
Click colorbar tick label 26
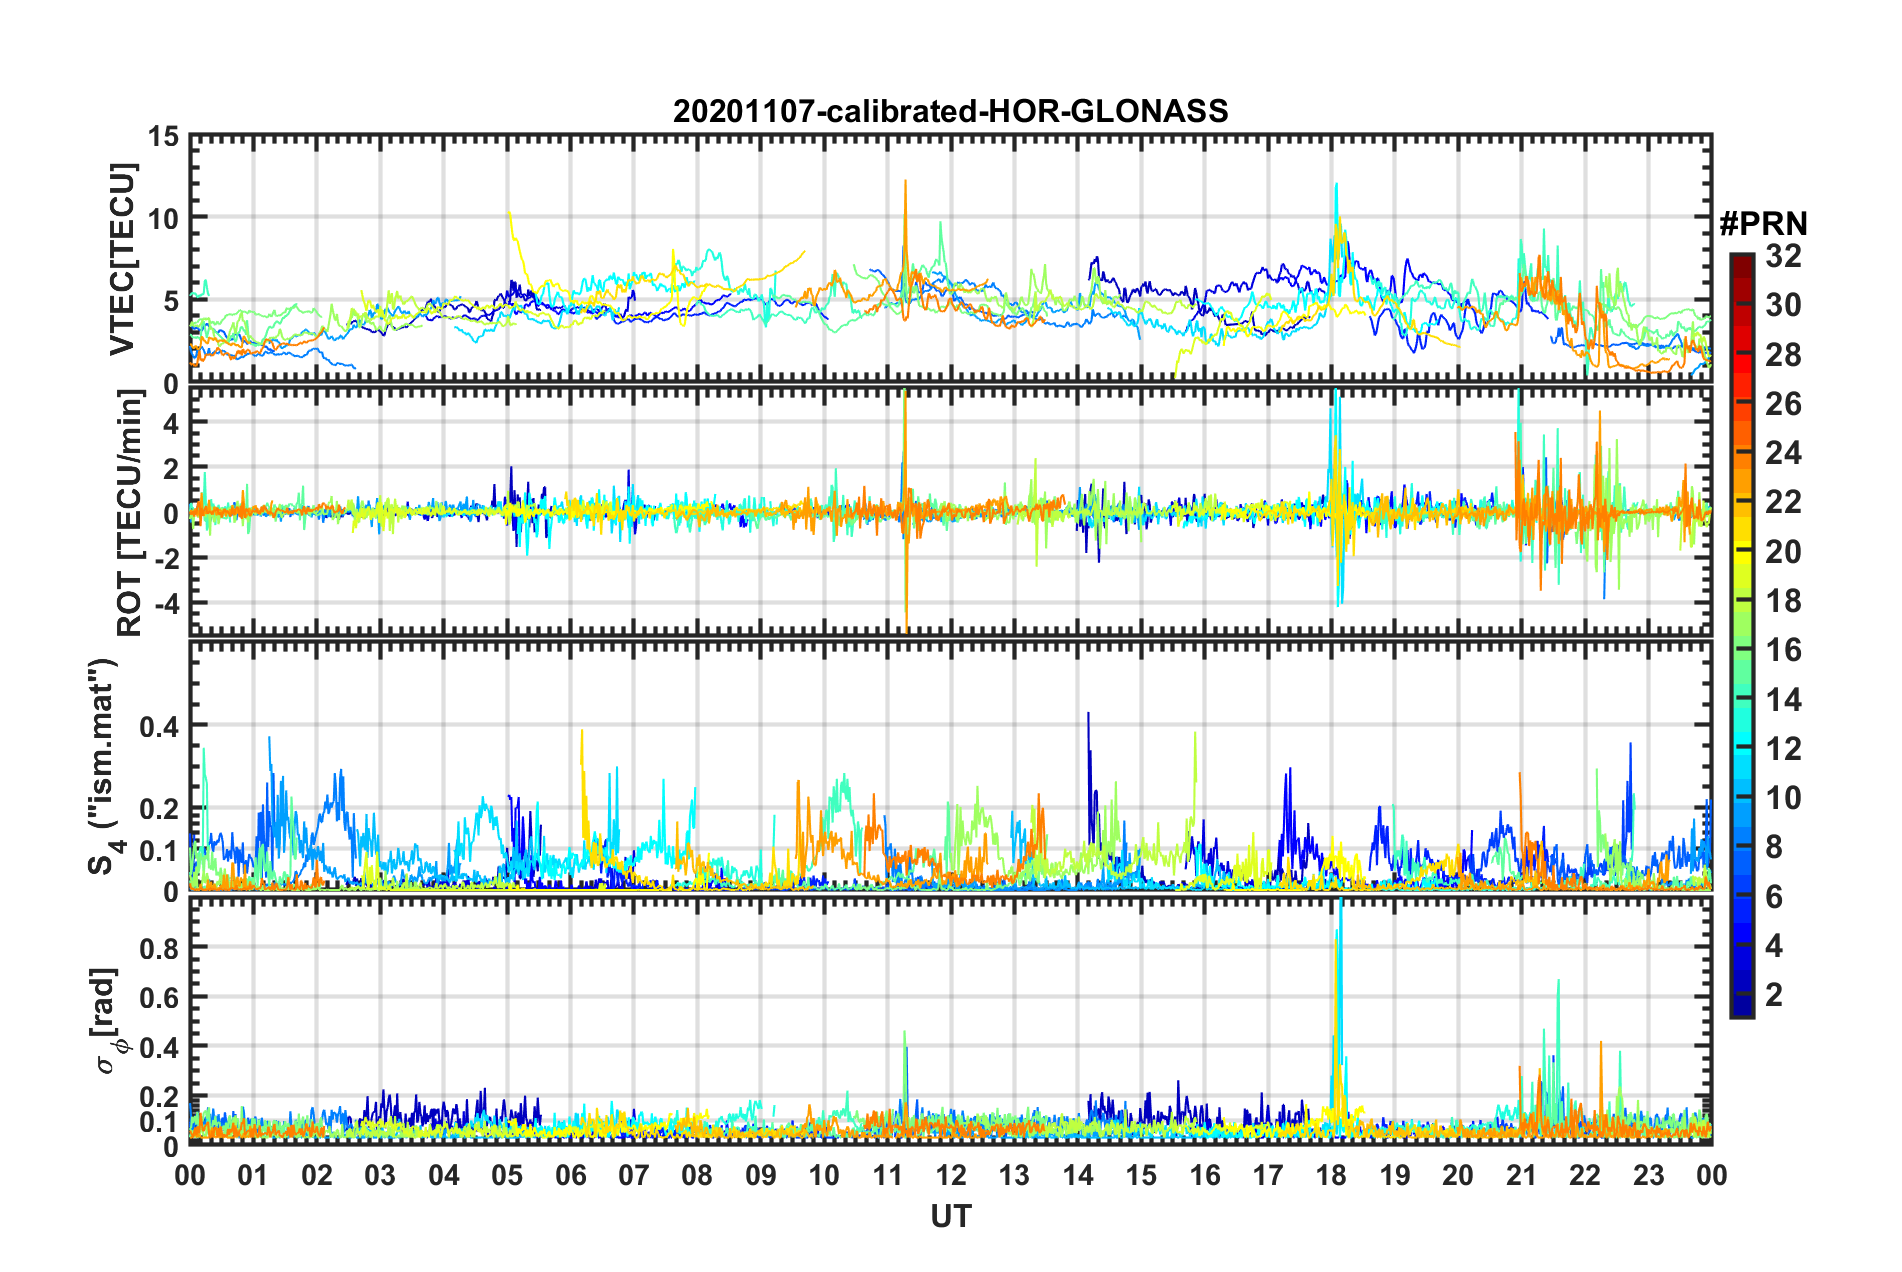(x=1783, y=404)
